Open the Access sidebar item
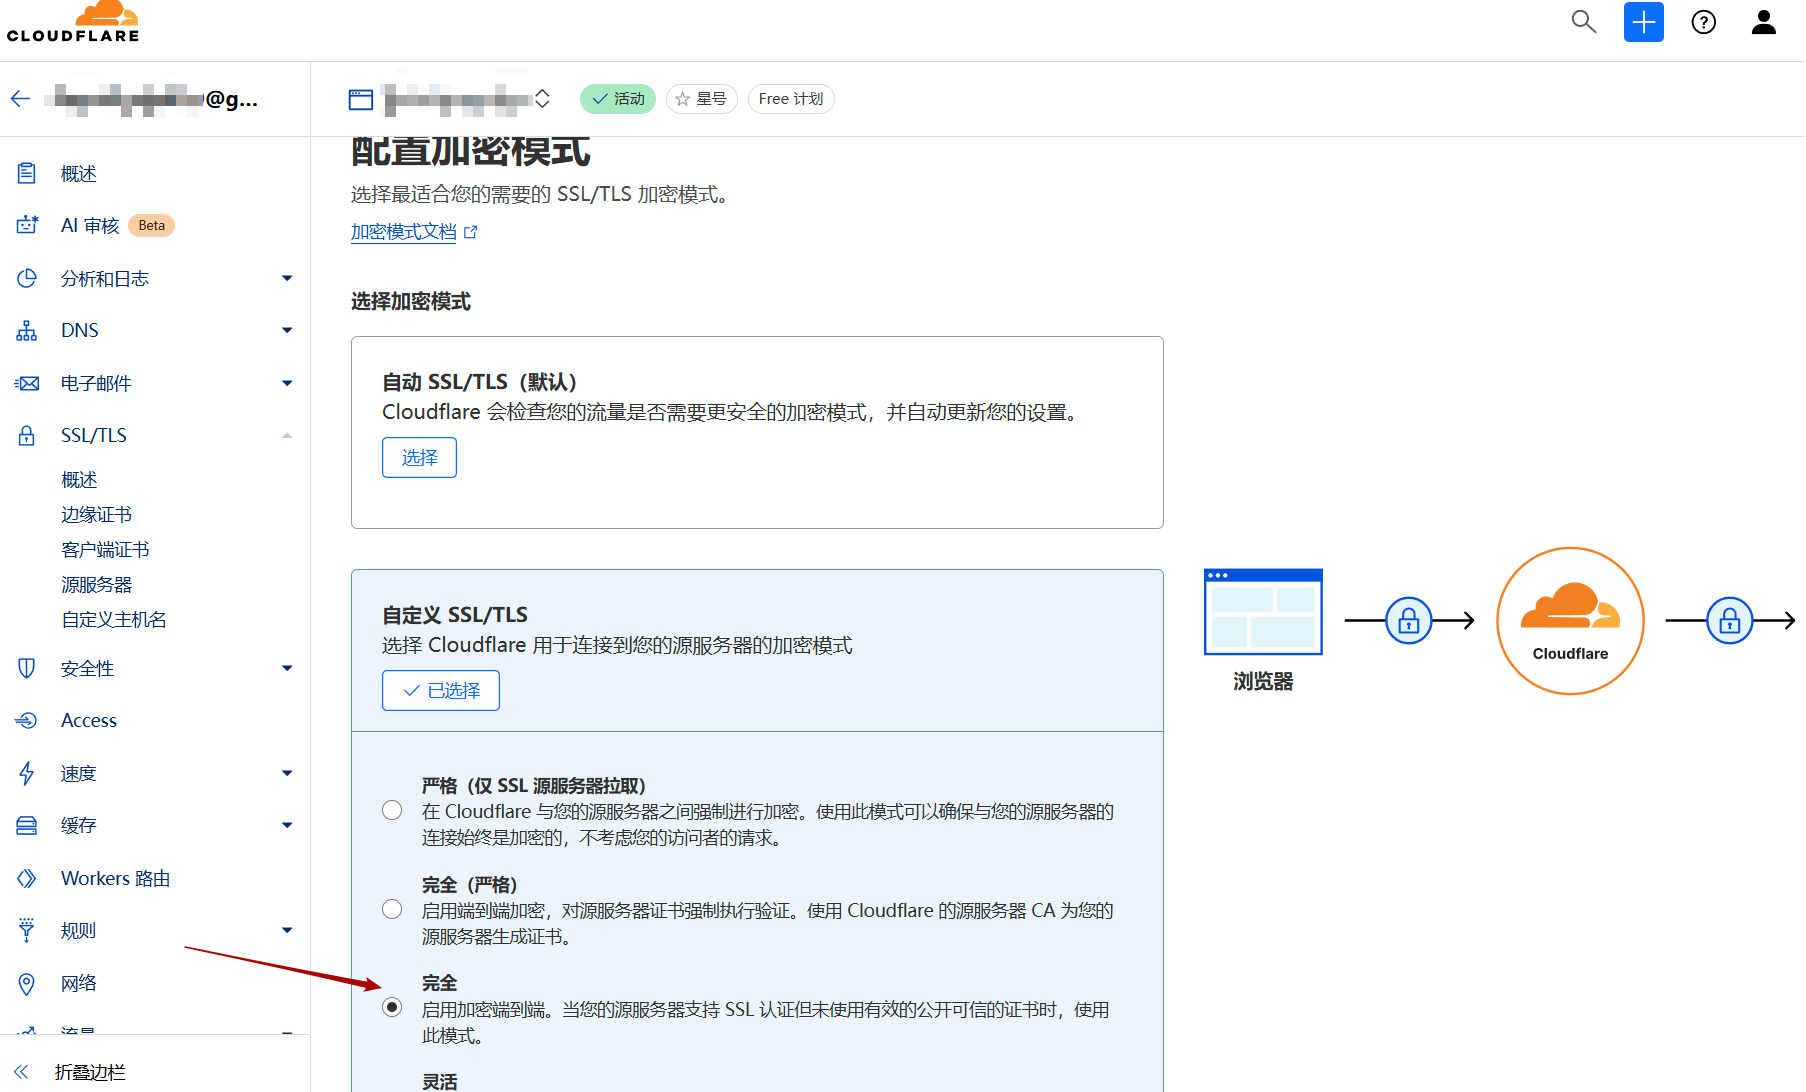The width and height of the screenshot is (1806, 1092). (x=88, y=720)
